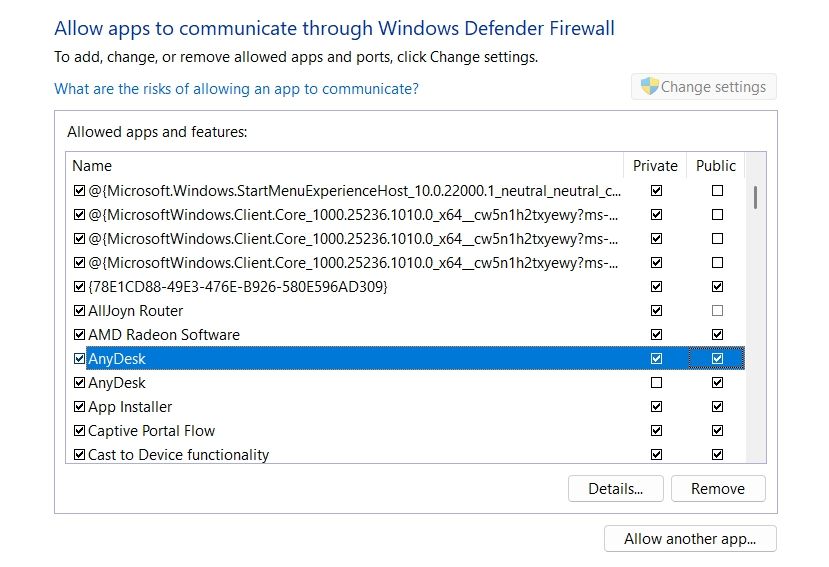Viewport: 829px width, 567px height.
Task: Select the Cast to Device functionality row
Action: (179, 455)
